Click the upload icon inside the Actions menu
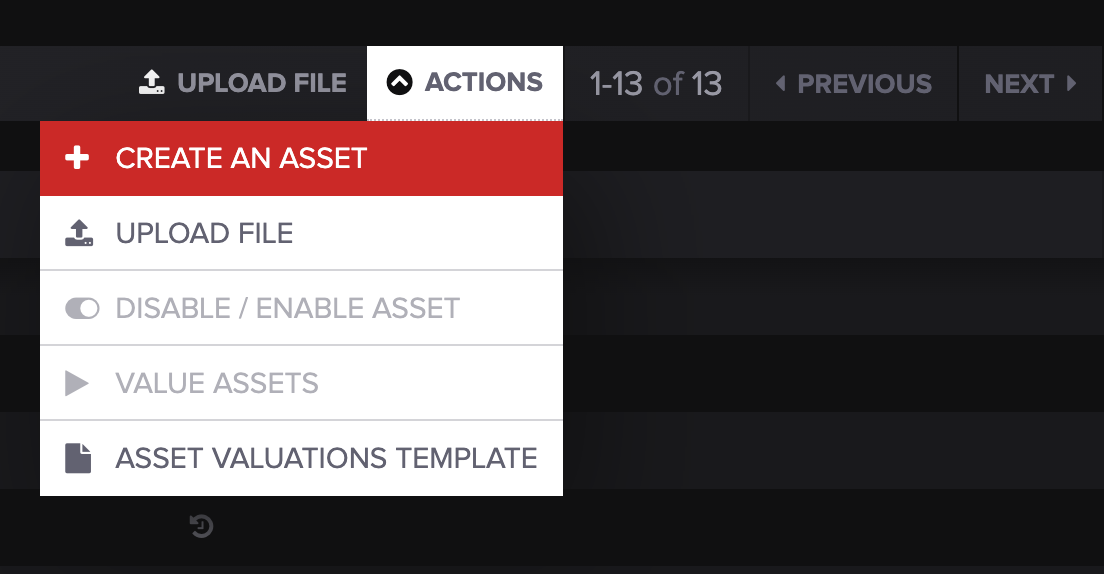The height and width of the screenshot is (574, 1104). coord(78,233)
